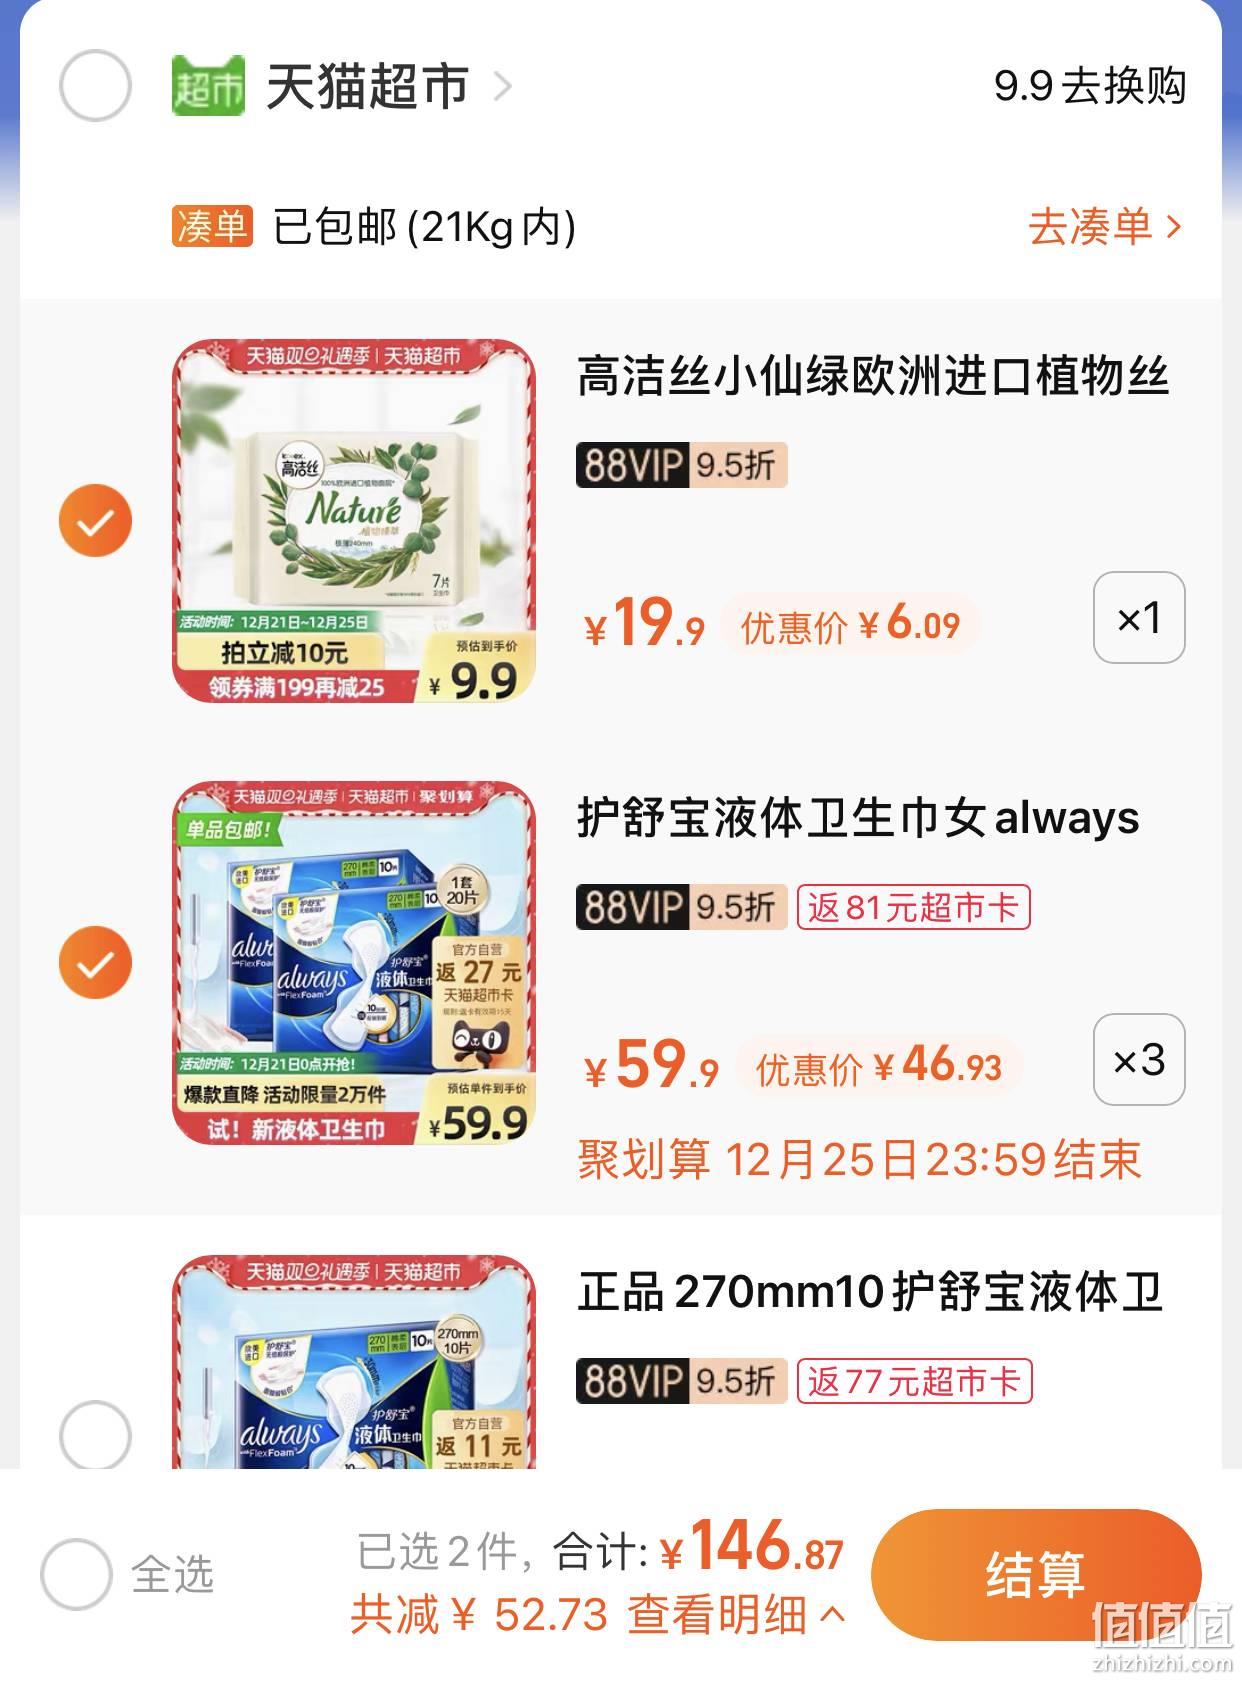The width and height of the screenshot is (1242, 1681).
Task: Tap the 优惠价 ¥46.93 discount pill
Action: tap(879, 1067)
